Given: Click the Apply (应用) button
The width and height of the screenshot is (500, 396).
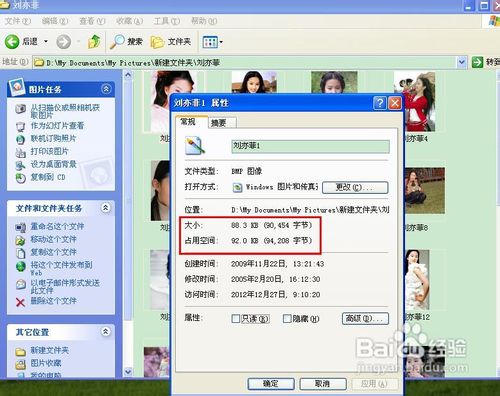Looking at the screenshot, I should tap(374, 384).
